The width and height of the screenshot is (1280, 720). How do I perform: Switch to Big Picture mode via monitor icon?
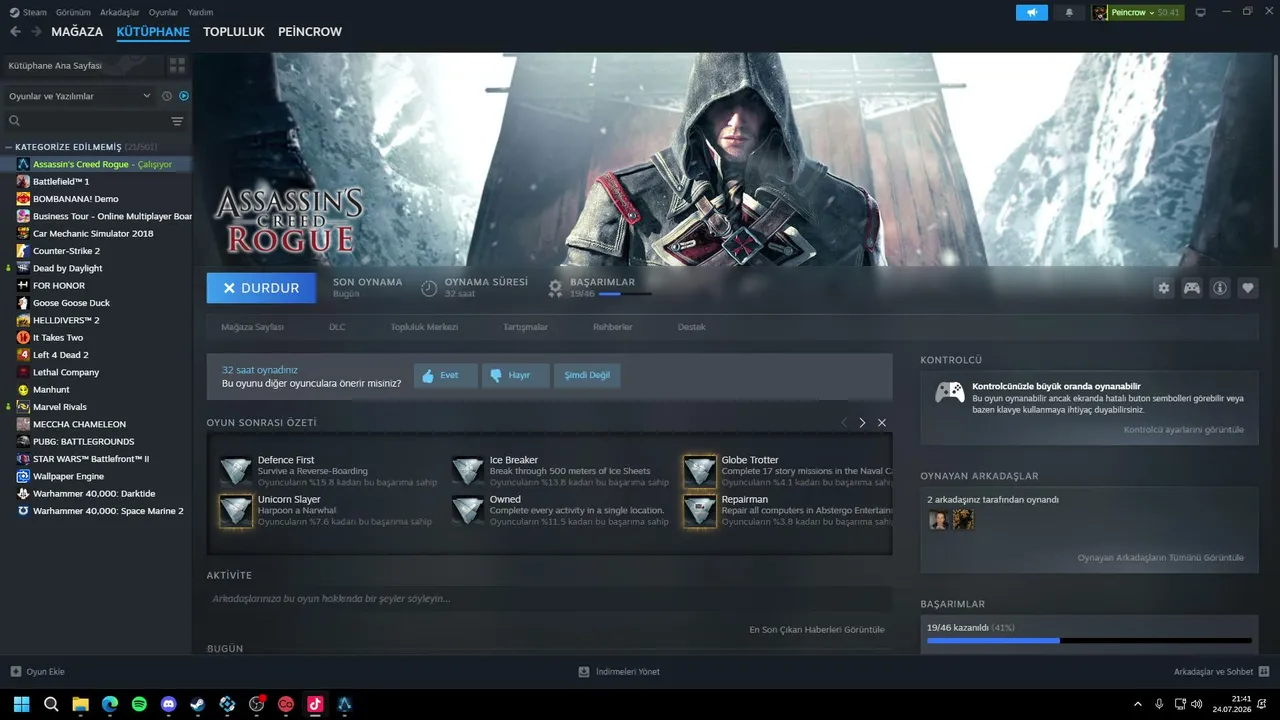coord(1200,12)
